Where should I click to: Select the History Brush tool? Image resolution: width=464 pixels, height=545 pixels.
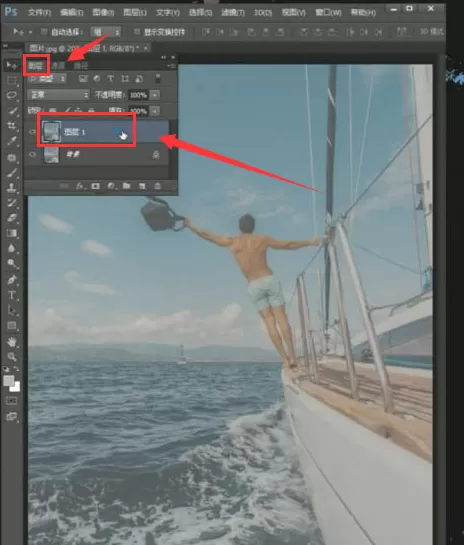(12, 203)
